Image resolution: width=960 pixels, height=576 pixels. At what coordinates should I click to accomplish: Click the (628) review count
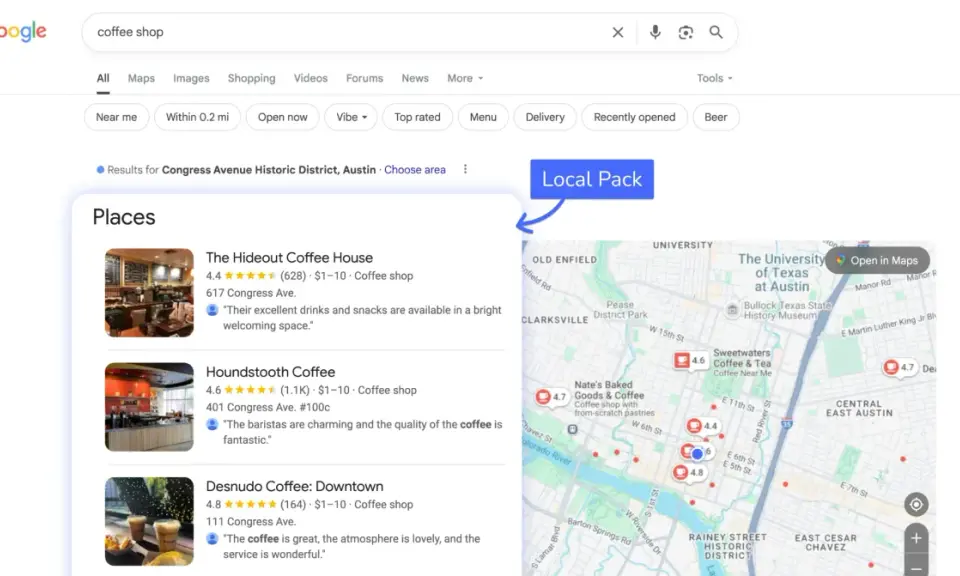(293, 276)
